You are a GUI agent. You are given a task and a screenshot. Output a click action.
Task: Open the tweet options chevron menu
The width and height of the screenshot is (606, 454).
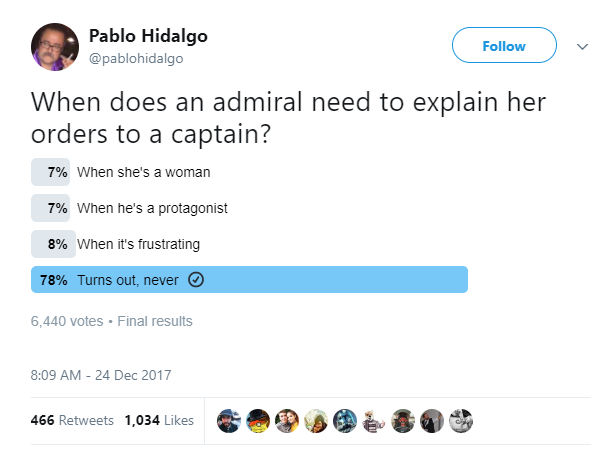tap(582, 46)
